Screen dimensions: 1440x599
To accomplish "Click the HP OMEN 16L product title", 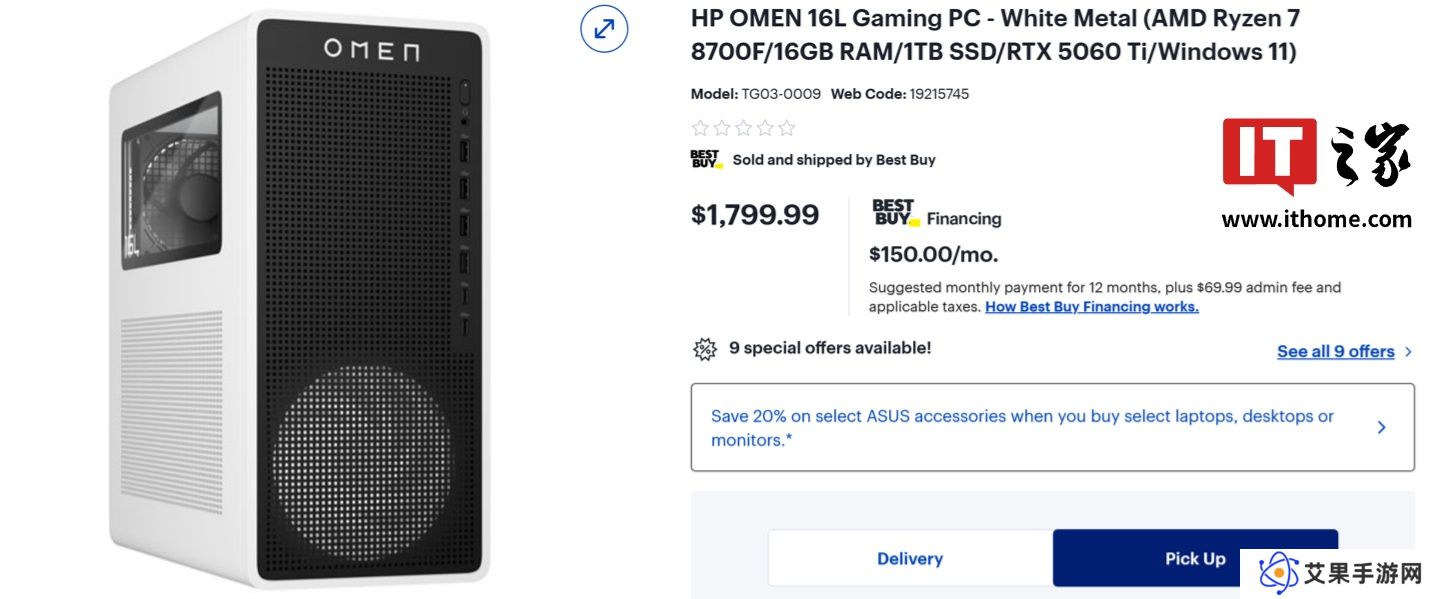I will point(995,35).
